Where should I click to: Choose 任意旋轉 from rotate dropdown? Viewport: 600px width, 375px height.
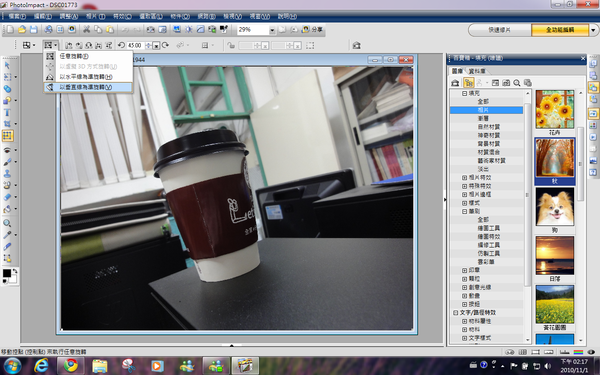click(x=88, y=56)
